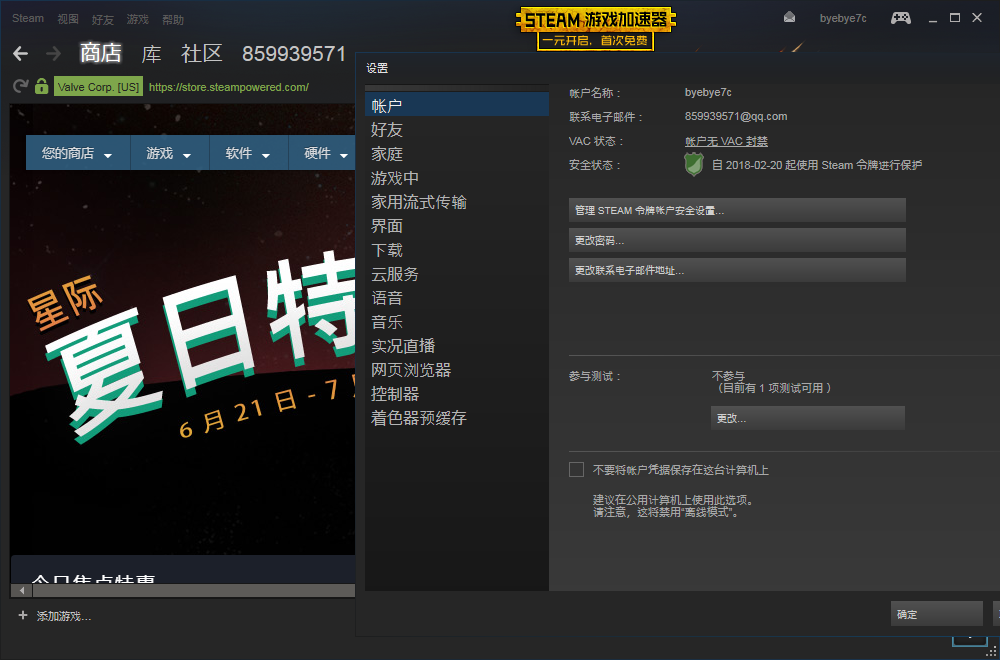Open the 859939571 profile tab
The height and width of the screenshot is (660, 1000).
(294, 54)
